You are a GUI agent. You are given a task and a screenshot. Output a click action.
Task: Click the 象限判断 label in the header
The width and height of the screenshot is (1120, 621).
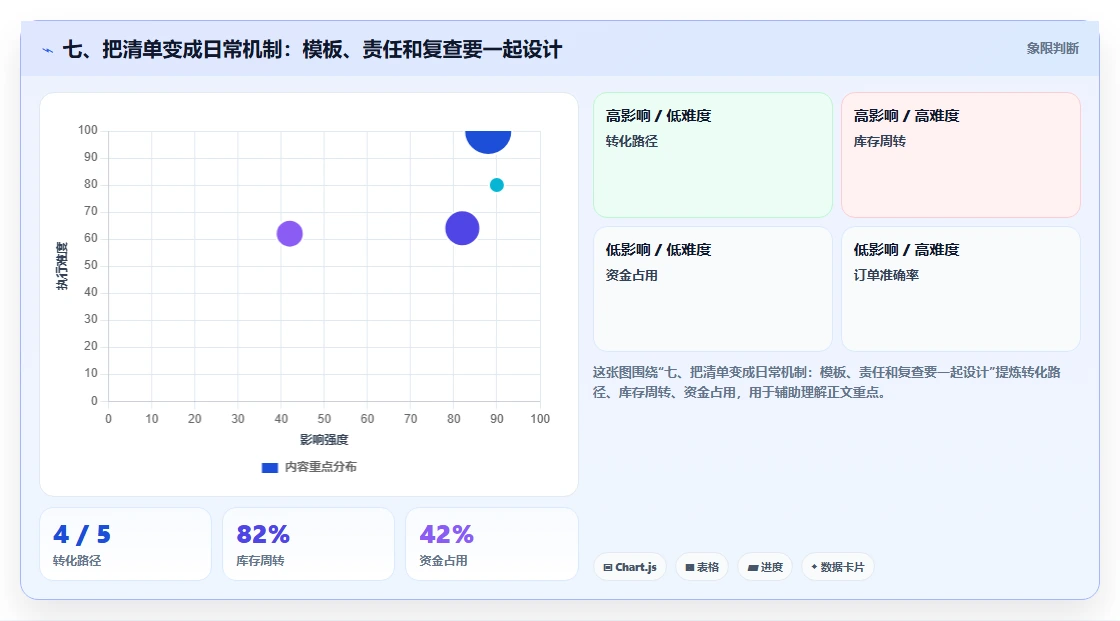click(1052, 49)
